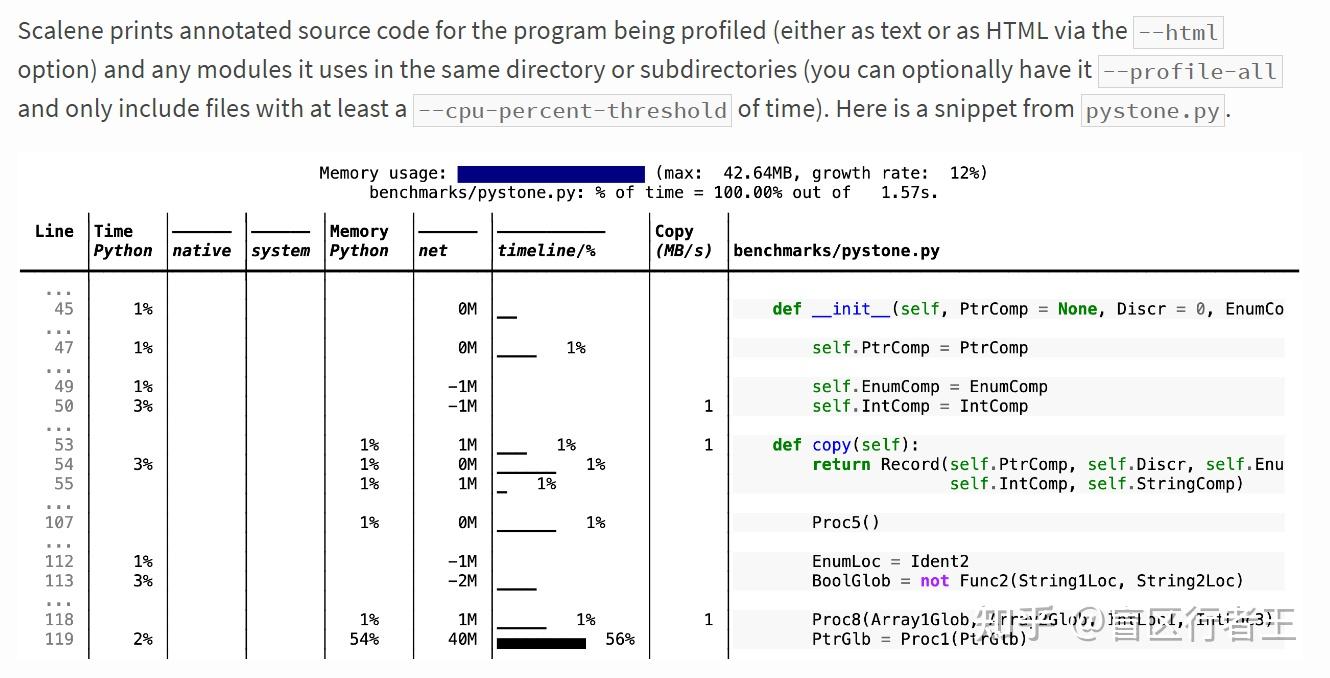Click line number 119 in the table
Image resolution: width=1330 pixels, height=678 pixels.
click(59, 639)
